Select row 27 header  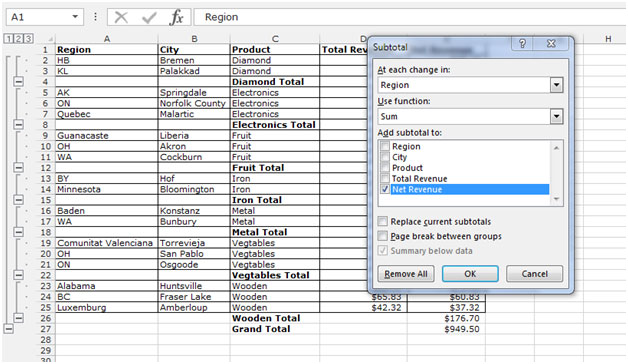point(46,329)
